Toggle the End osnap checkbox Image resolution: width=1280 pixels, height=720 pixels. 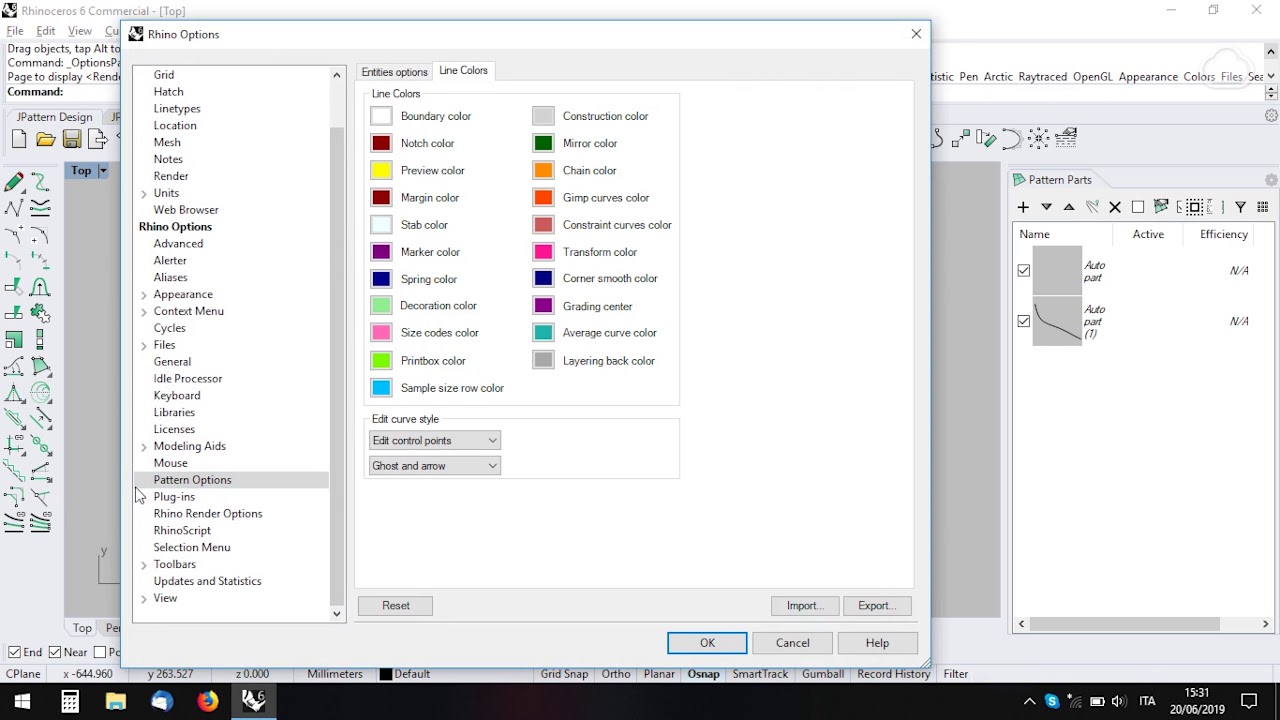[14, 652]
